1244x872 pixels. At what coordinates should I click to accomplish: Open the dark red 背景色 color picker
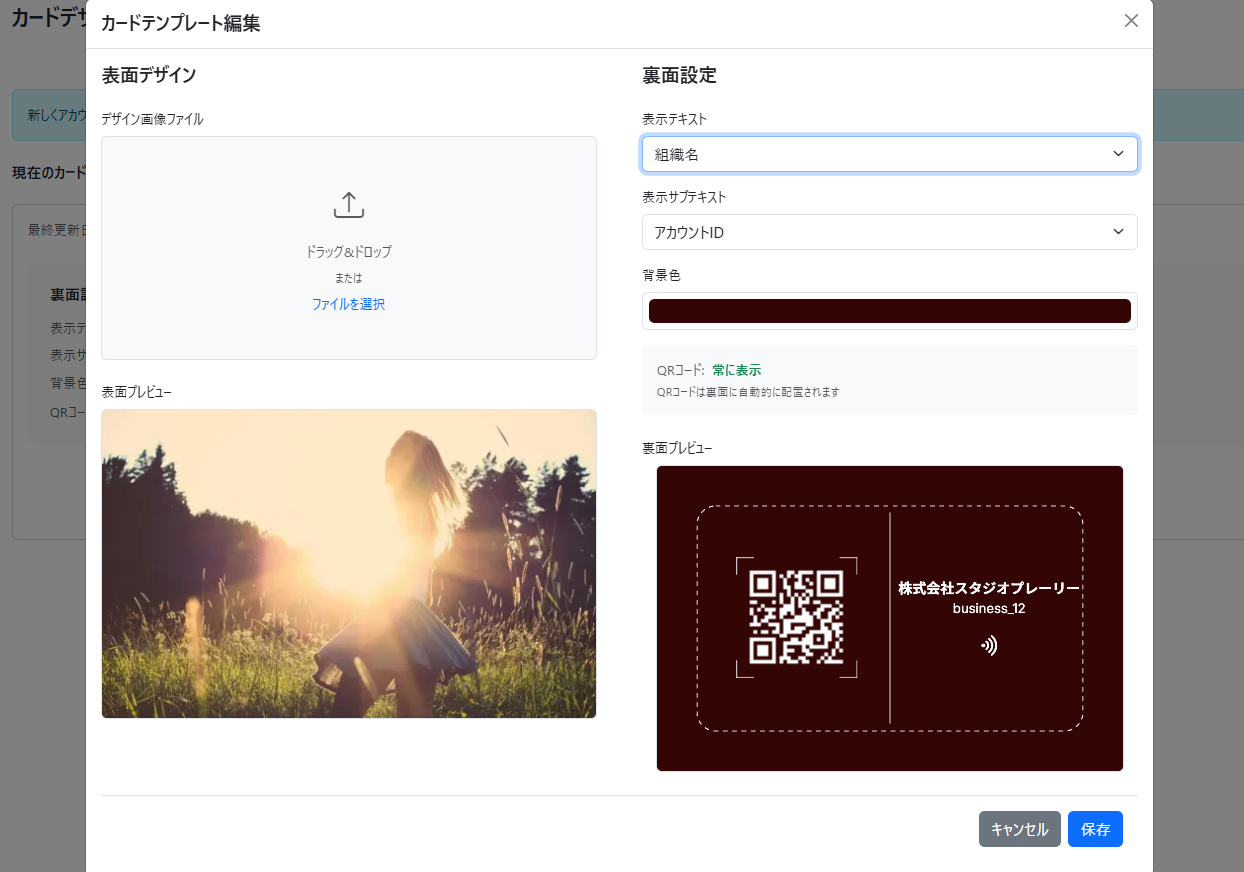point(889,311)
